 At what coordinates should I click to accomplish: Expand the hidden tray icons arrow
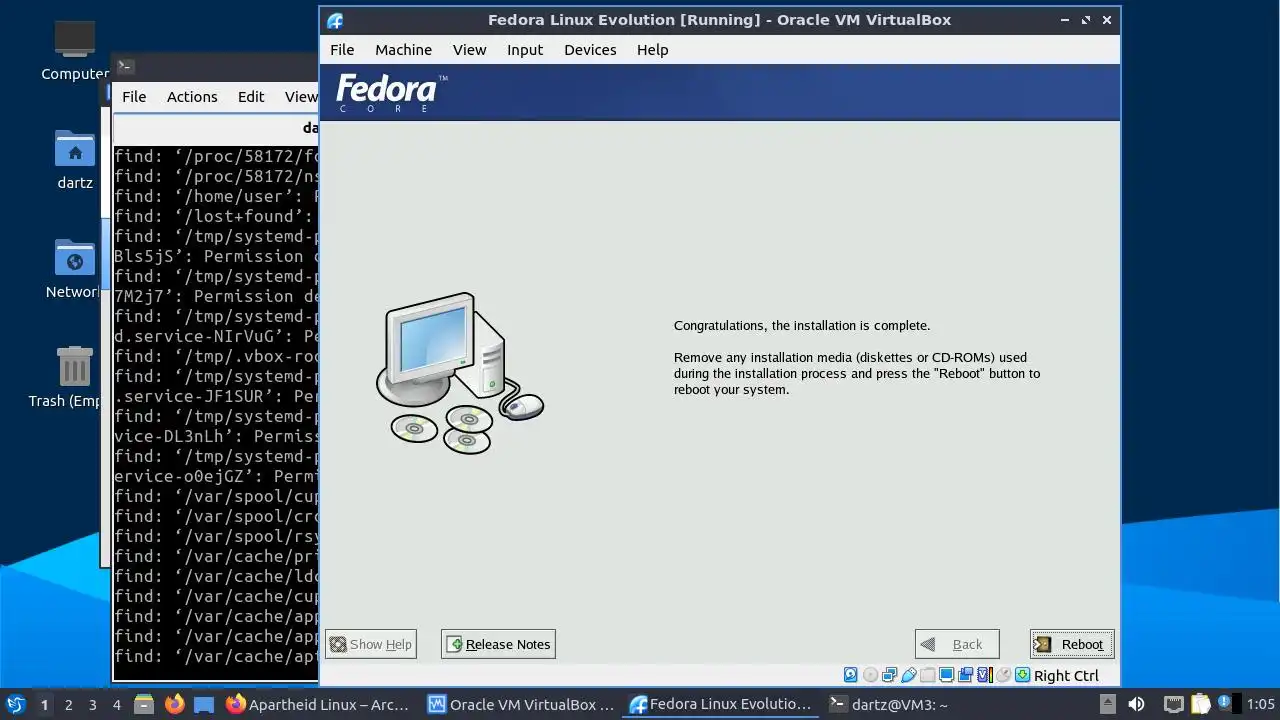coord(1108,704)
